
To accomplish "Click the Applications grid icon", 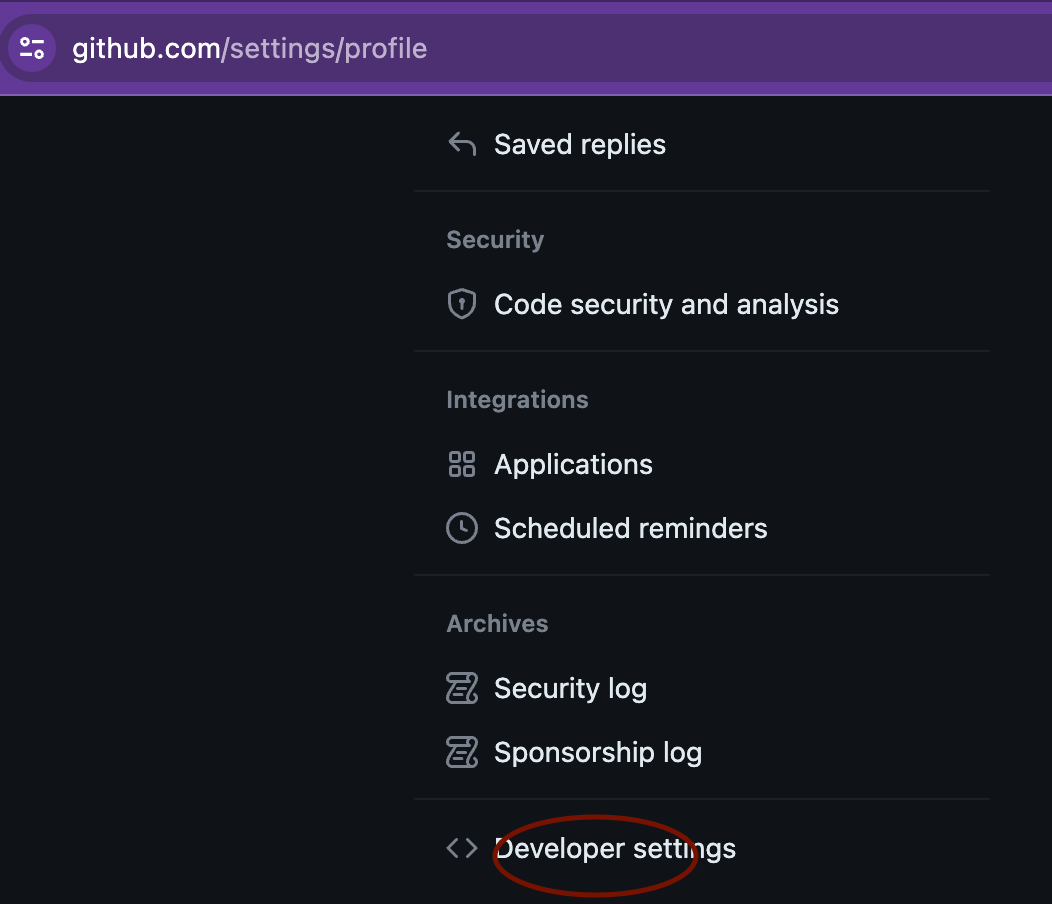I will (x=462, y=464).
